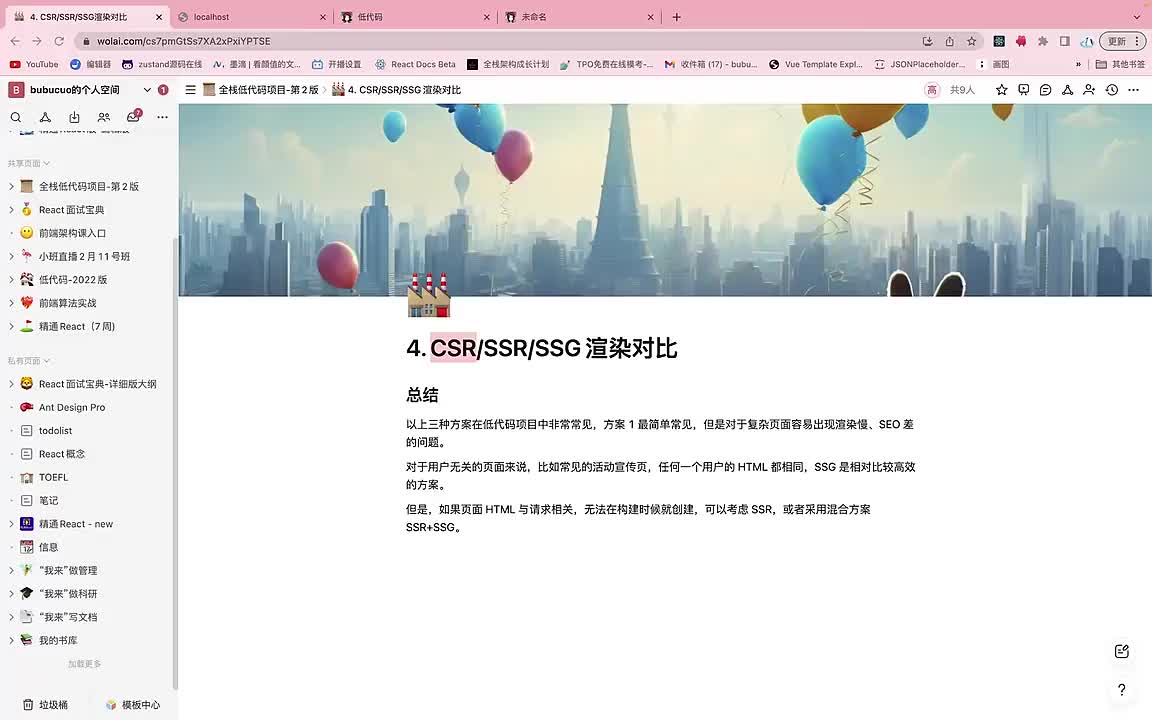
Task: Open JSONPlaceholder bookmark
Action: [x=919, y=65]
